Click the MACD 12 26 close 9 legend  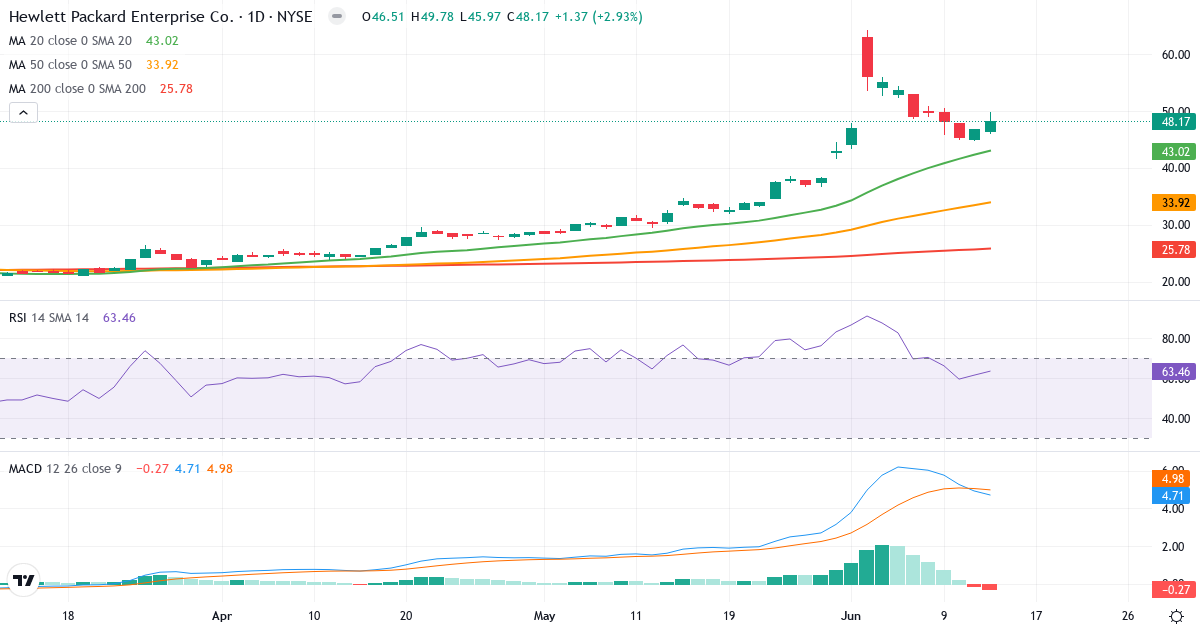[65, 468]
